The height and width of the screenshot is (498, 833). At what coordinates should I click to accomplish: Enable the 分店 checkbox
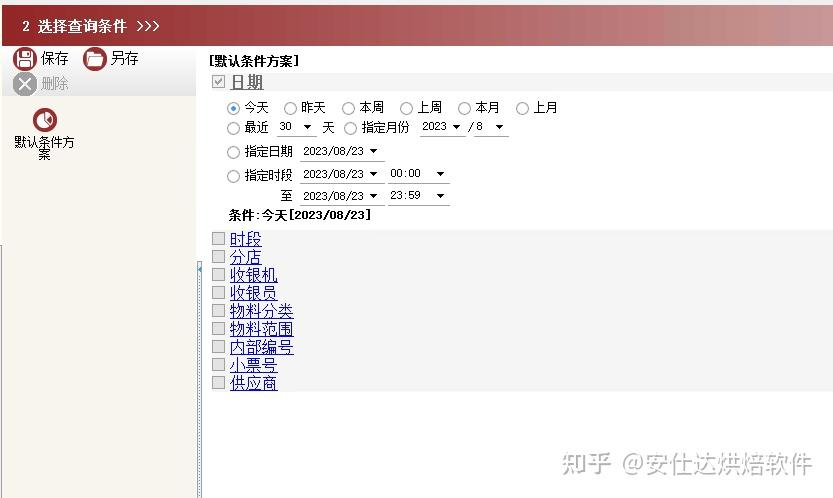click(x=218, y=256)
